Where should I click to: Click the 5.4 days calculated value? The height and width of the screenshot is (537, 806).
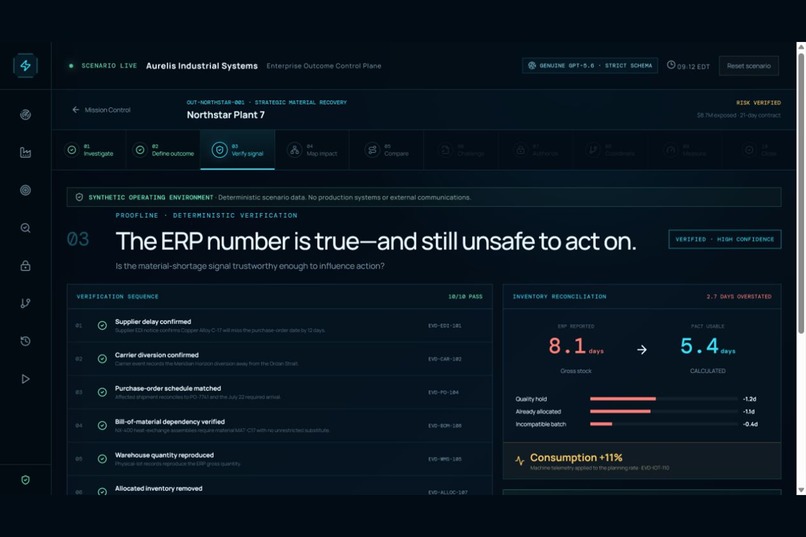pos(708,346)
